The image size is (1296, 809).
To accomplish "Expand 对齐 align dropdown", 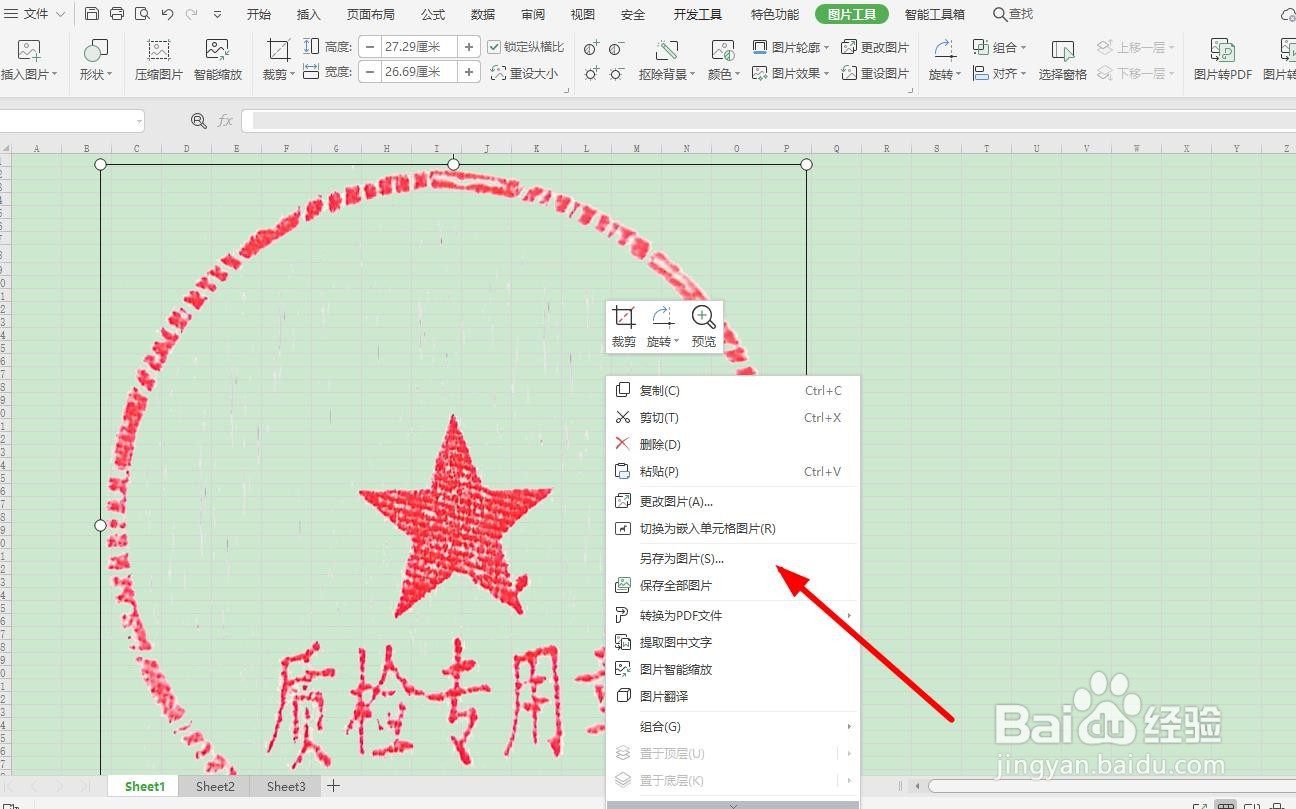I will pyautogui.click(x=1023, y=74).
